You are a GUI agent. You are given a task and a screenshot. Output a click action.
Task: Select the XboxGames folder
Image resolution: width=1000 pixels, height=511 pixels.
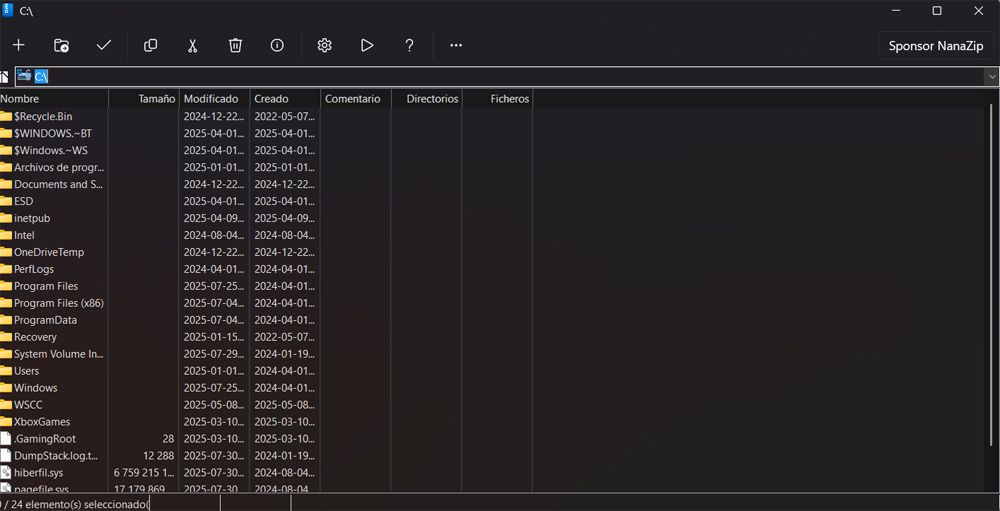pos(42,422)
